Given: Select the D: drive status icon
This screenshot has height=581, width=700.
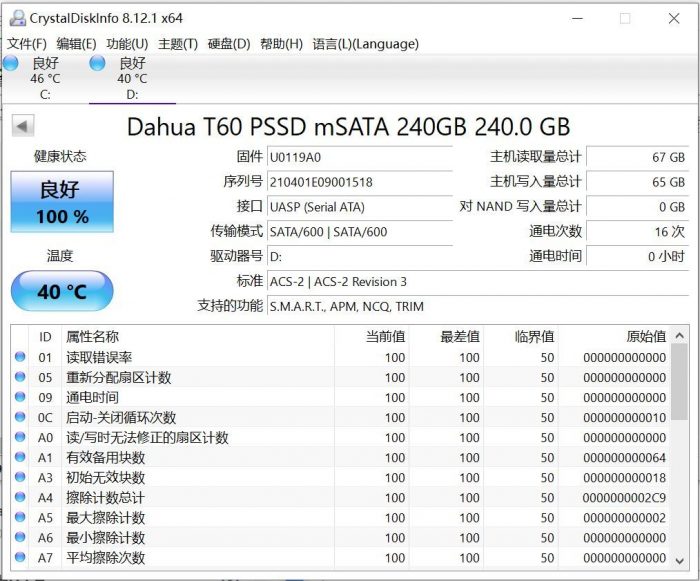Looking at the screenshot, I should tap(97, 64).
